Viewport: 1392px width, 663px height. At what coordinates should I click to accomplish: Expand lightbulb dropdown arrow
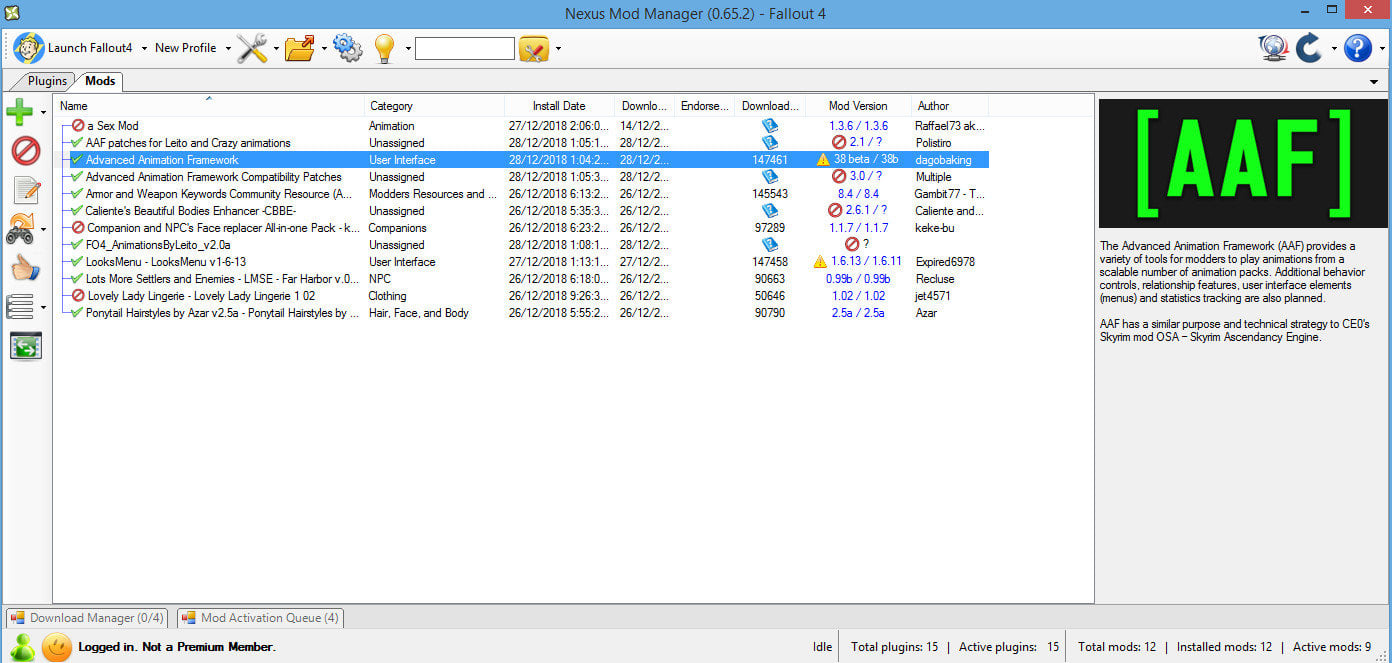(408, 48)
